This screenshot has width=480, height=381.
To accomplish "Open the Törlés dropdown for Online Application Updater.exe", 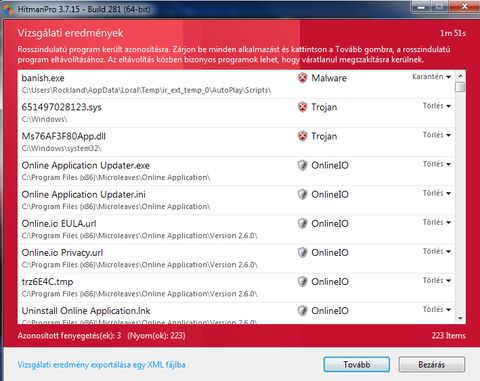I will click(437, 164).
